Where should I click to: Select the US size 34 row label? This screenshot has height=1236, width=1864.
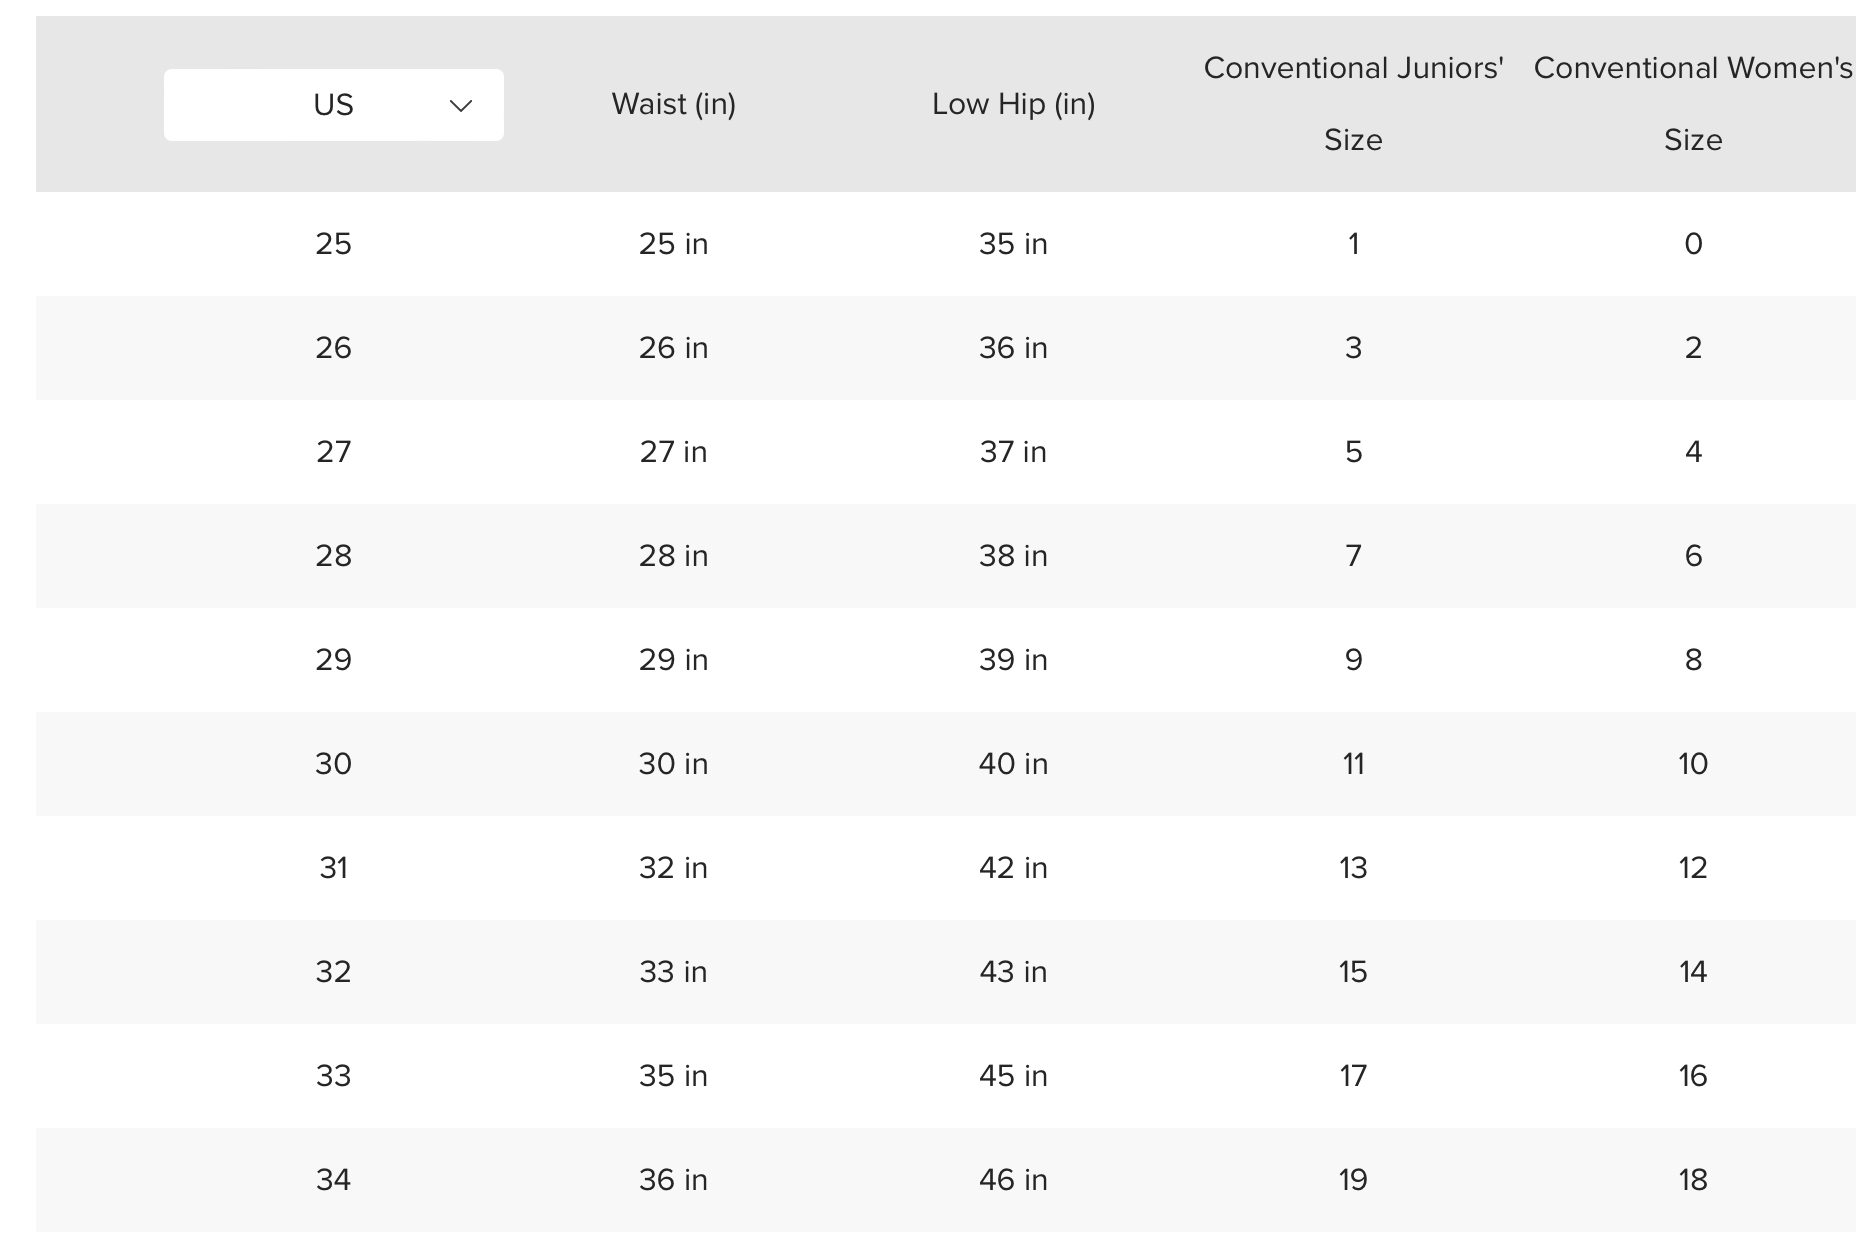click(x=333, y=1180)
